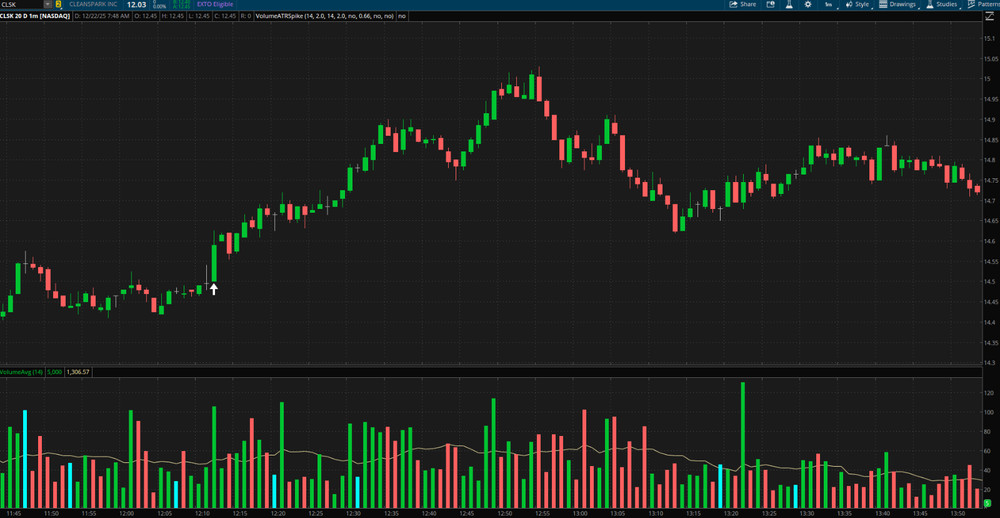Screen dimensions: 1000x518
Task: Click the H: 12.45 high value
Action: point(175,15)
